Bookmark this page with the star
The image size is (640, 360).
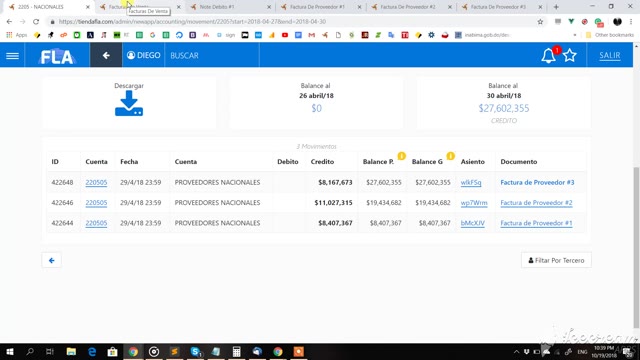pos(540,22)
